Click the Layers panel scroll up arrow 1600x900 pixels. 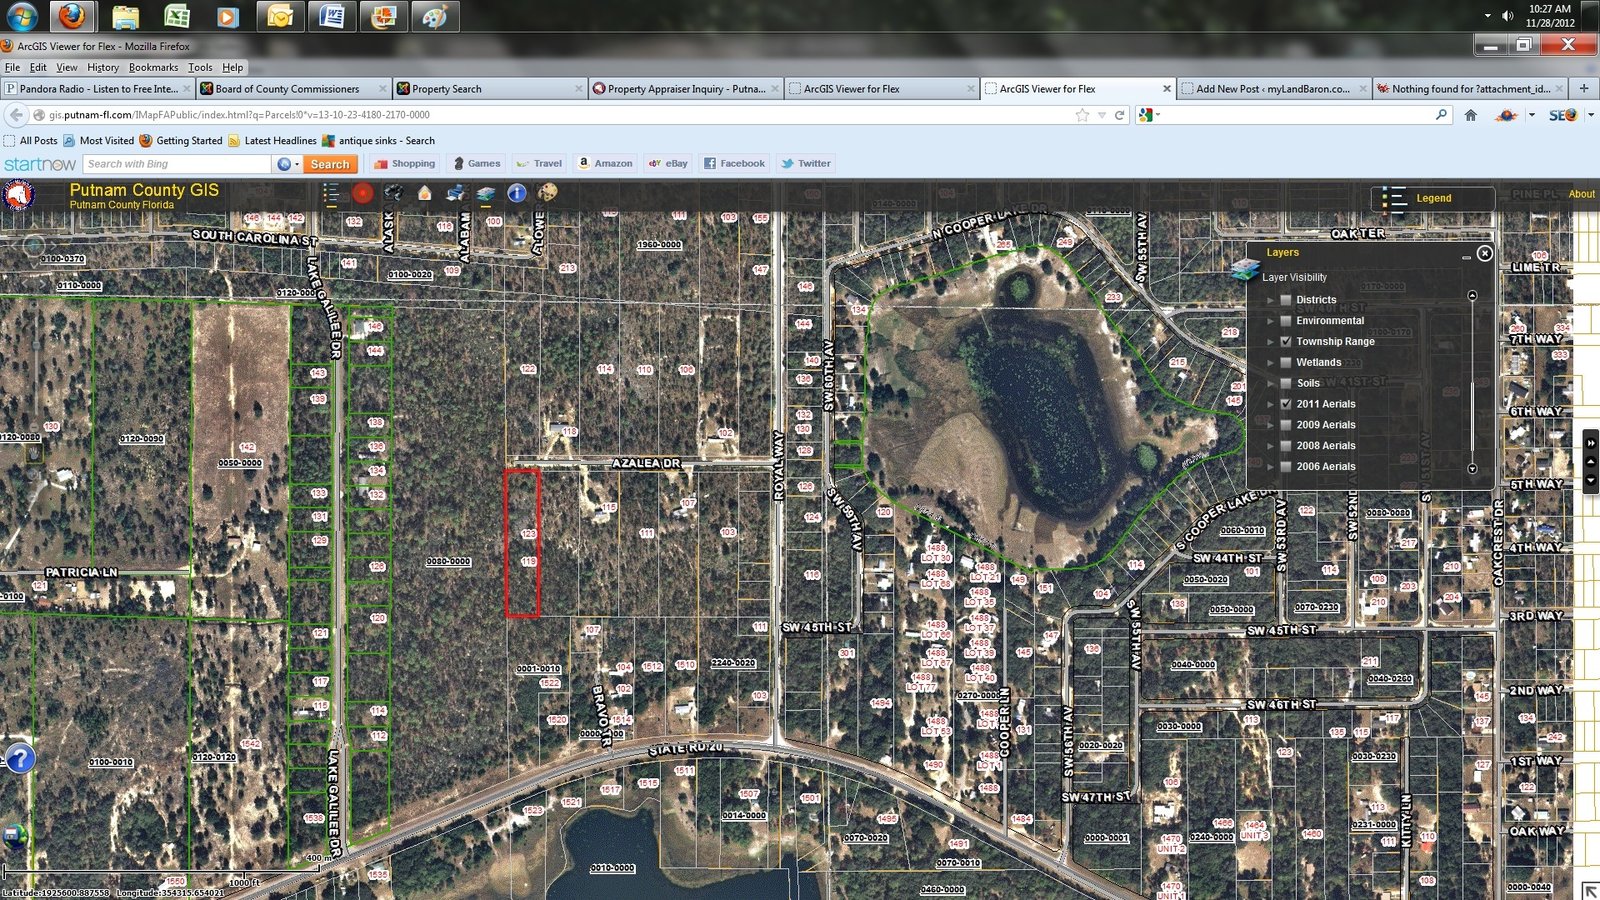pos(1472,296)
